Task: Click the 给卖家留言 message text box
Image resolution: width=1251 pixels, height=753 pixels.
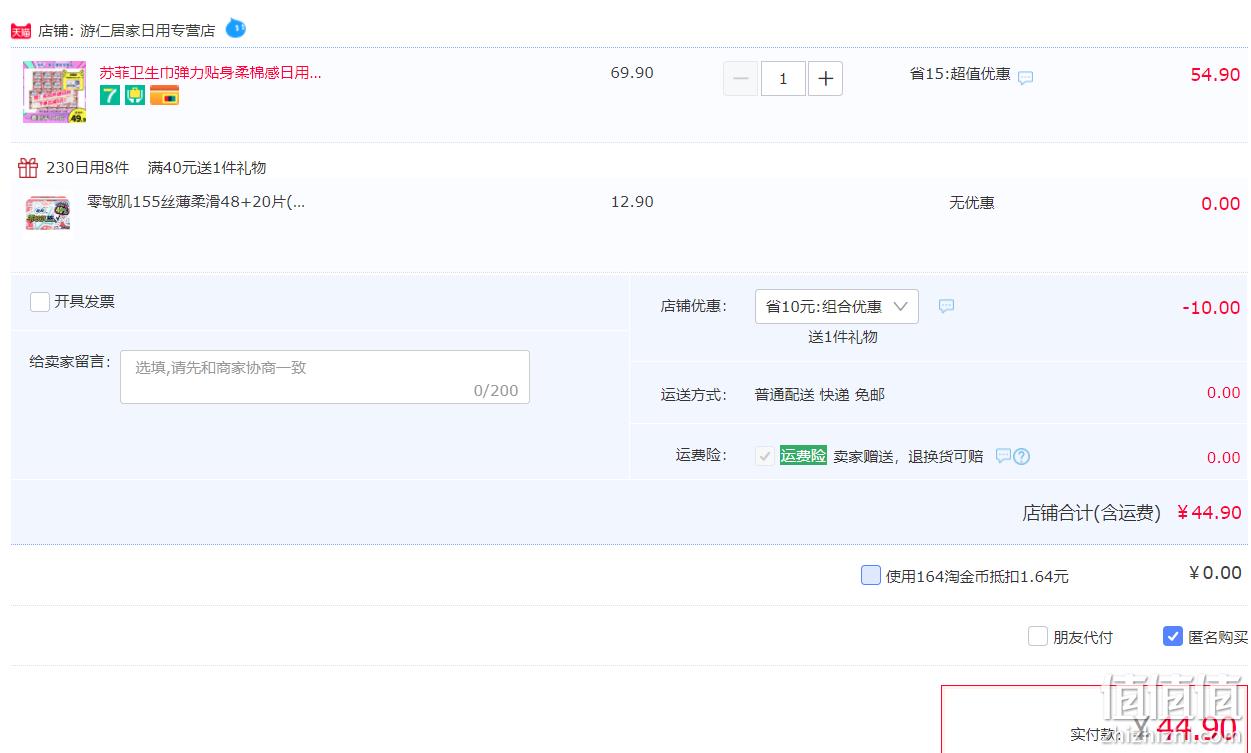Action: (x=325, y=377)
